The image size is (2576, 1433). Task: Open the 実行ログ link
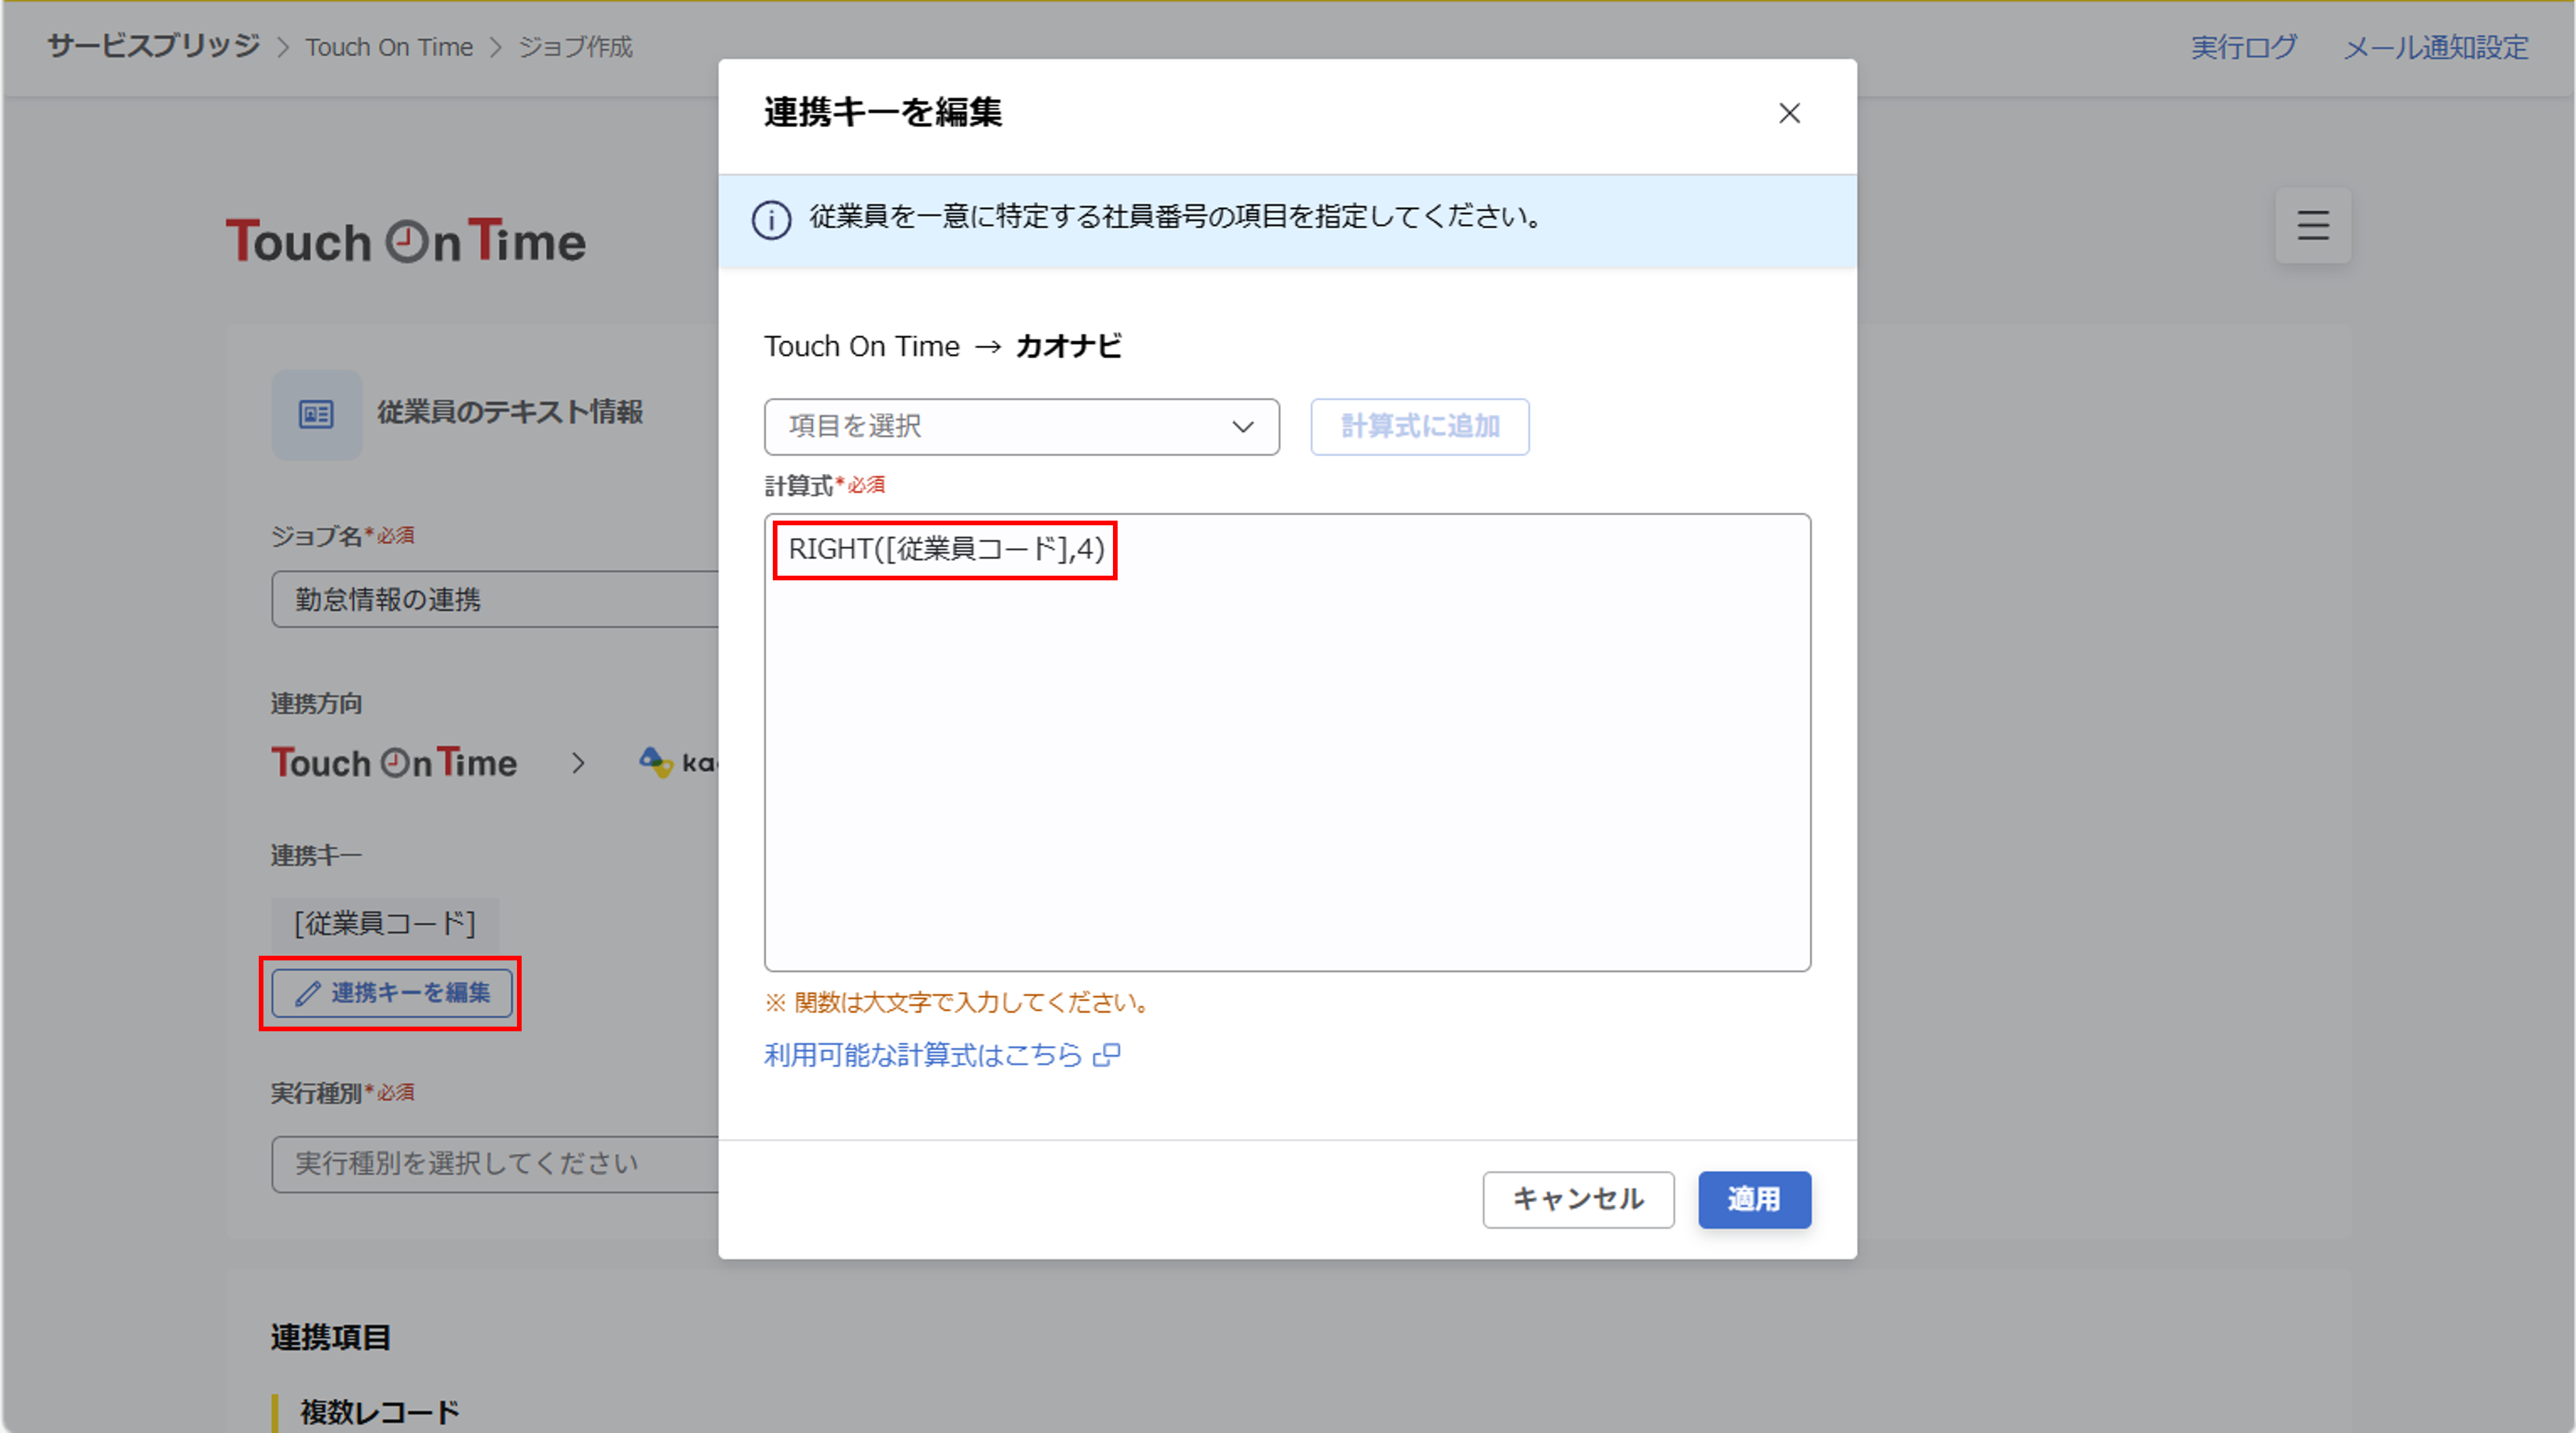point(2244,47)
